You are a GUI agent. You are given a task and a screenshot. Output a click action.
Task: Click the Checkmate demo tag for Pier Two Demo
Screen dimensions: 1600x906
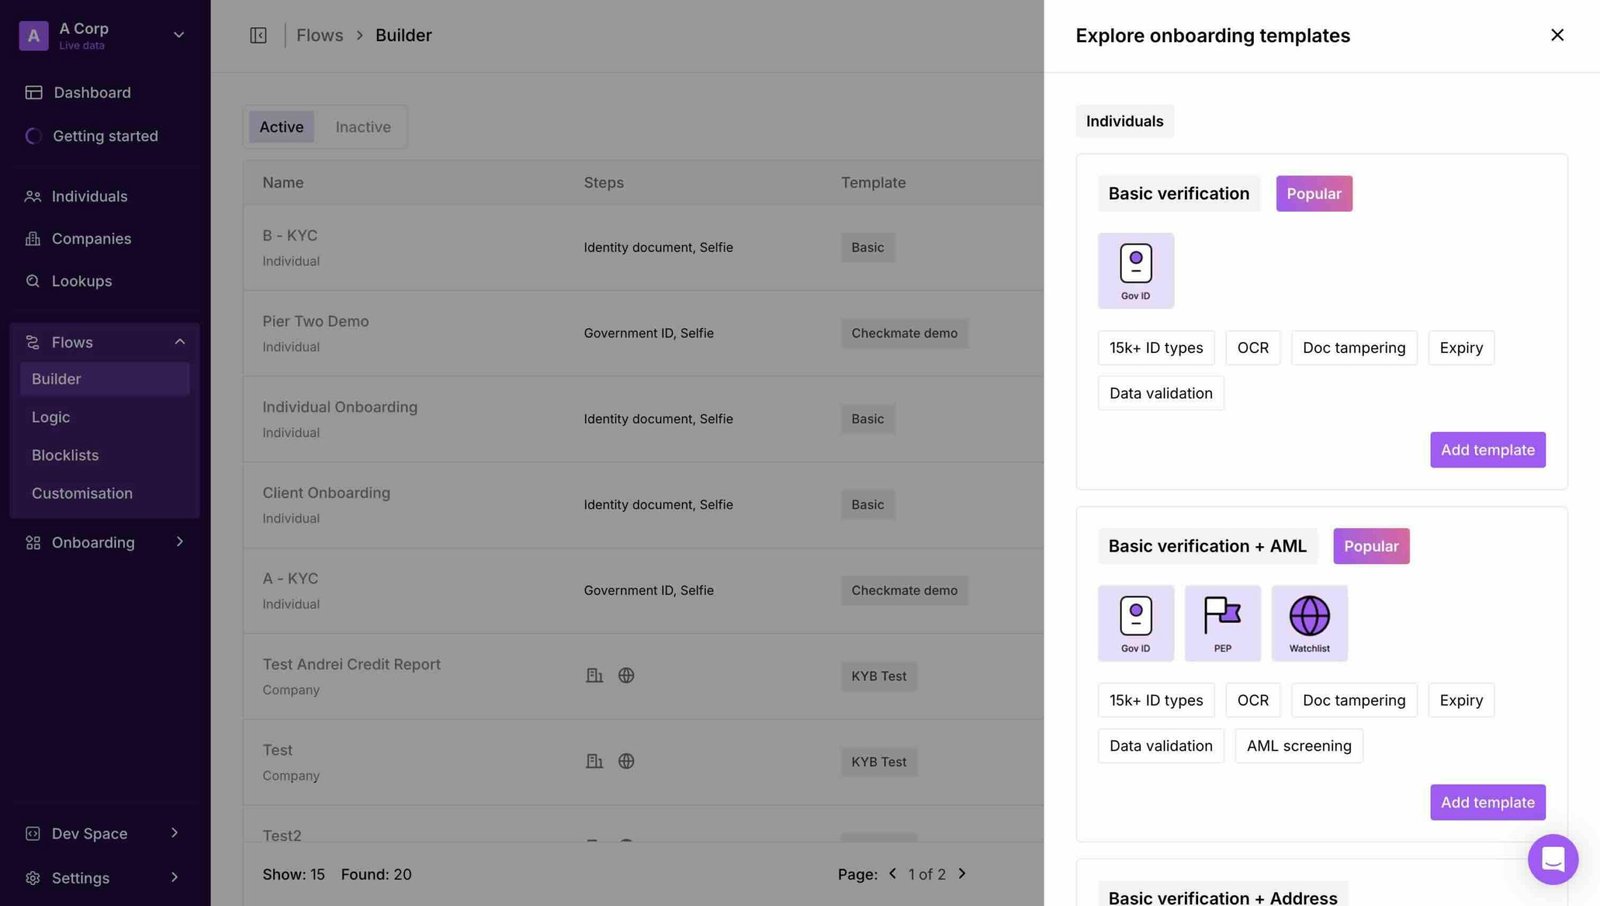[x=904, y=333]
